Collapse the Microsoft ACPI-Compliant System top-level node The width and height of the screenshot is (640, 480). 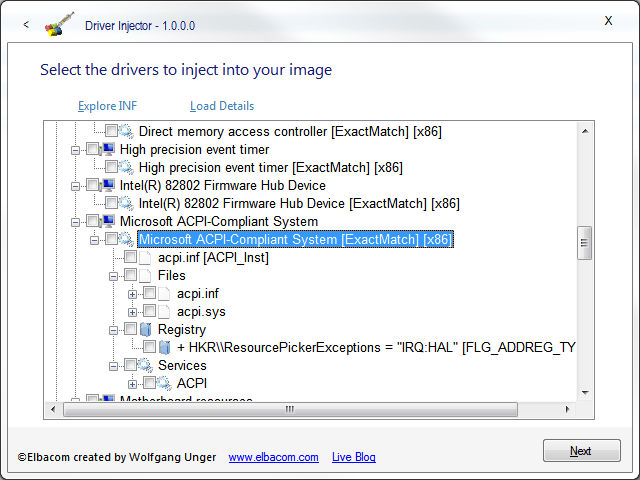[x=75, y=221]
